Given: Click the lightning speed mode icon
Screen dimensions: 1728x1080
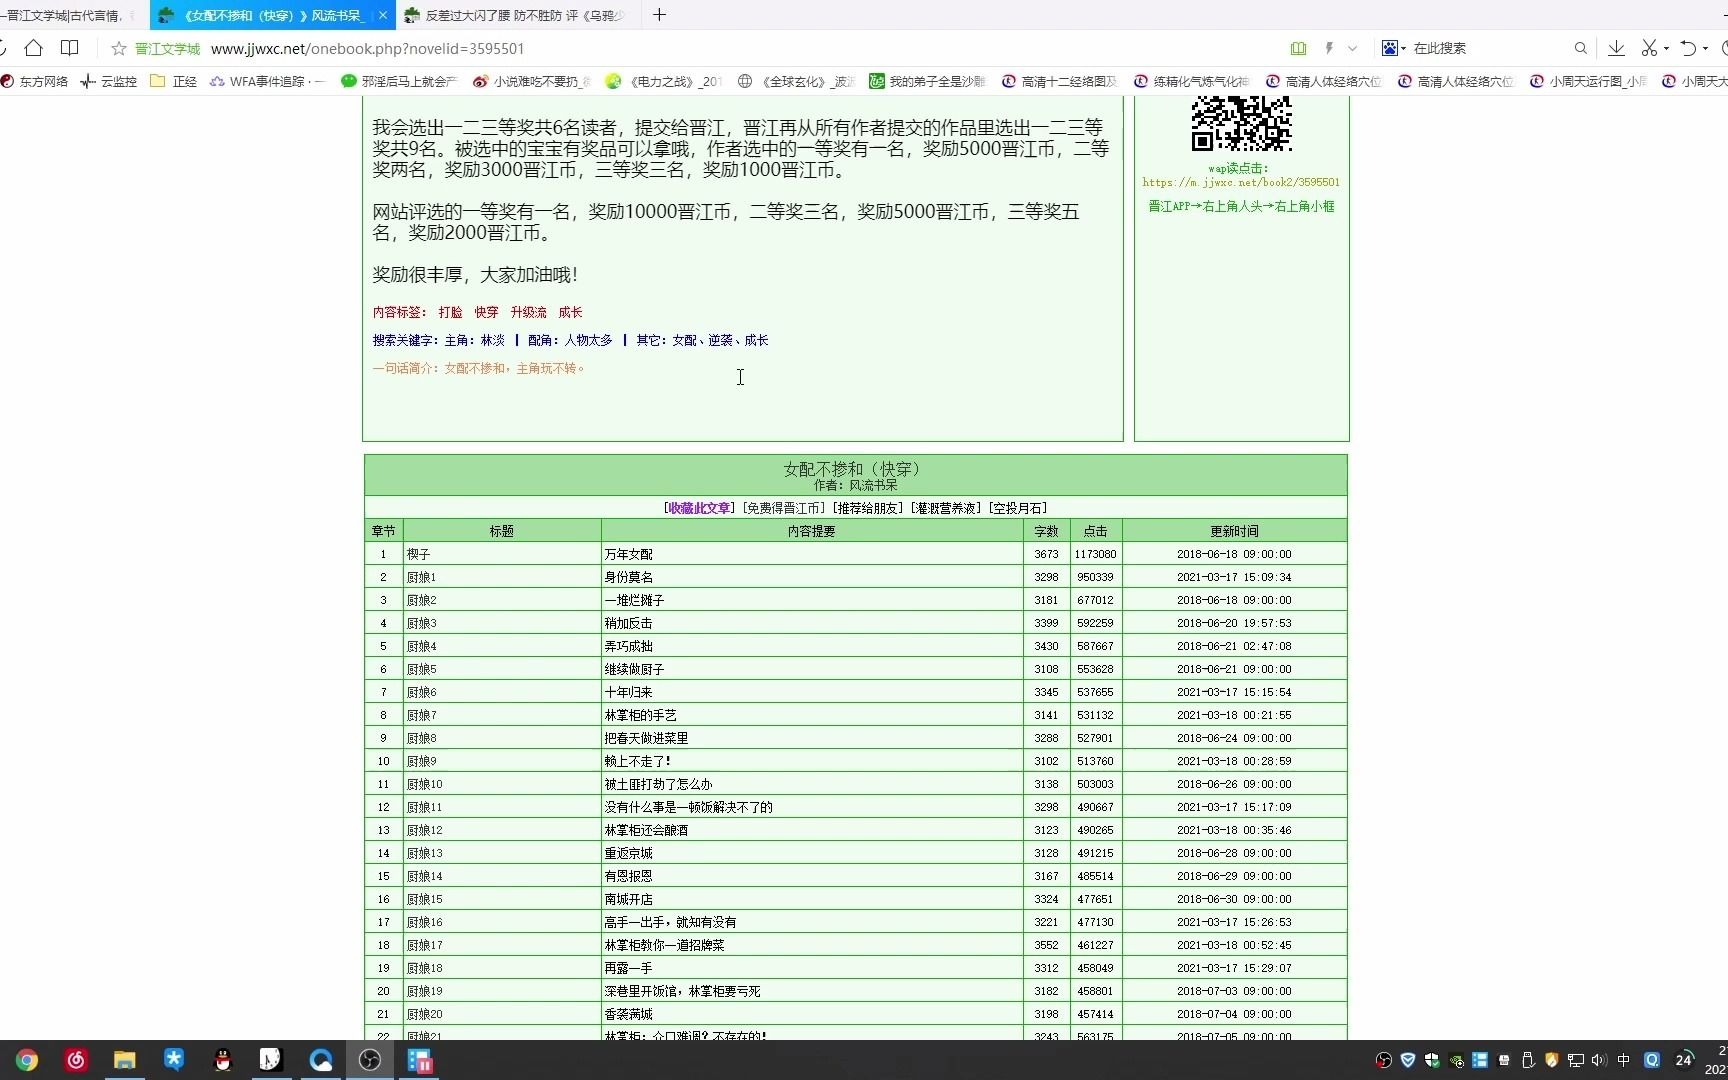Looking at the screenshot, I should click(1329, 48).
